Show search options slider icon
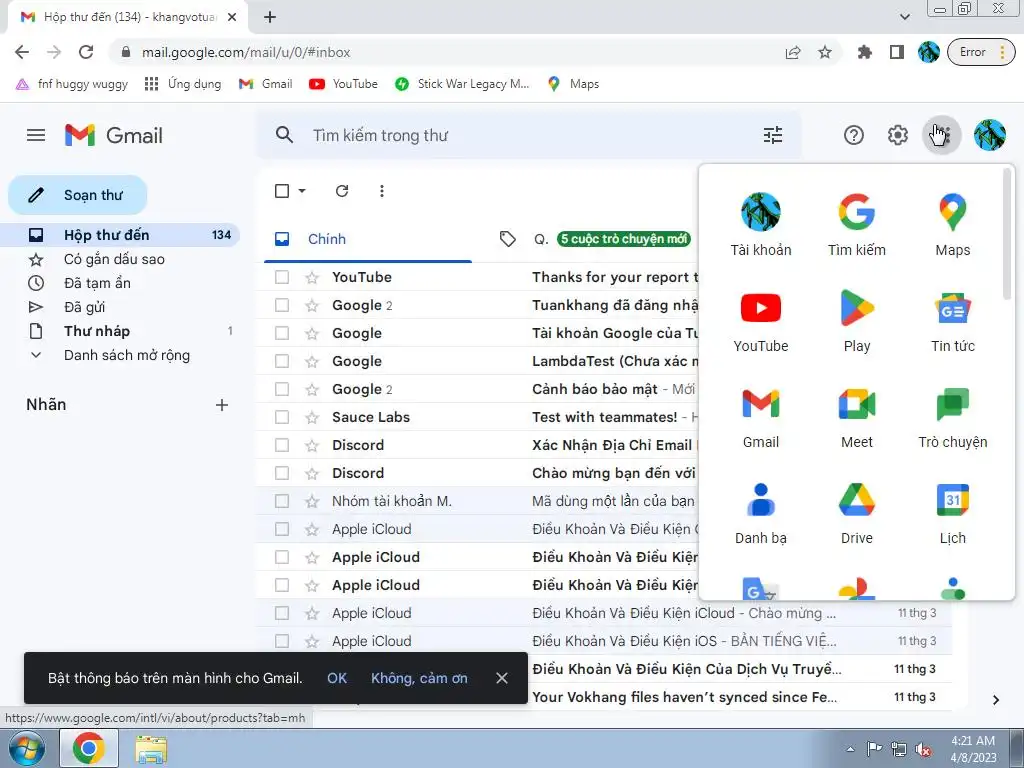 point(773,135)
